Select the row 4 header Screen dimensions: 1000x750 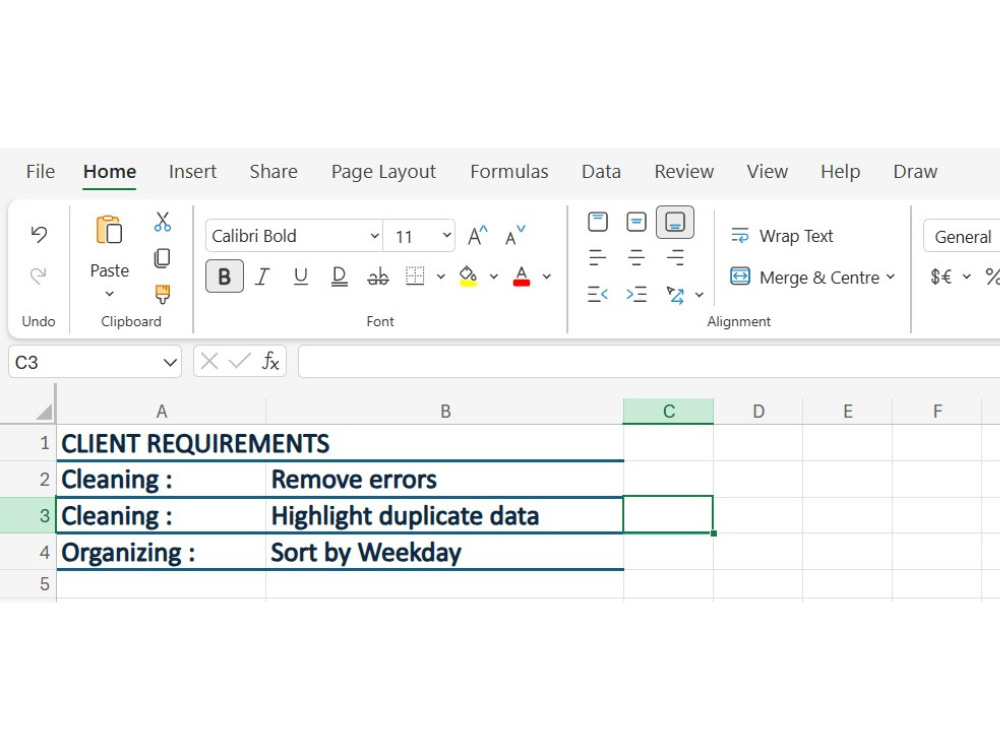28,552
